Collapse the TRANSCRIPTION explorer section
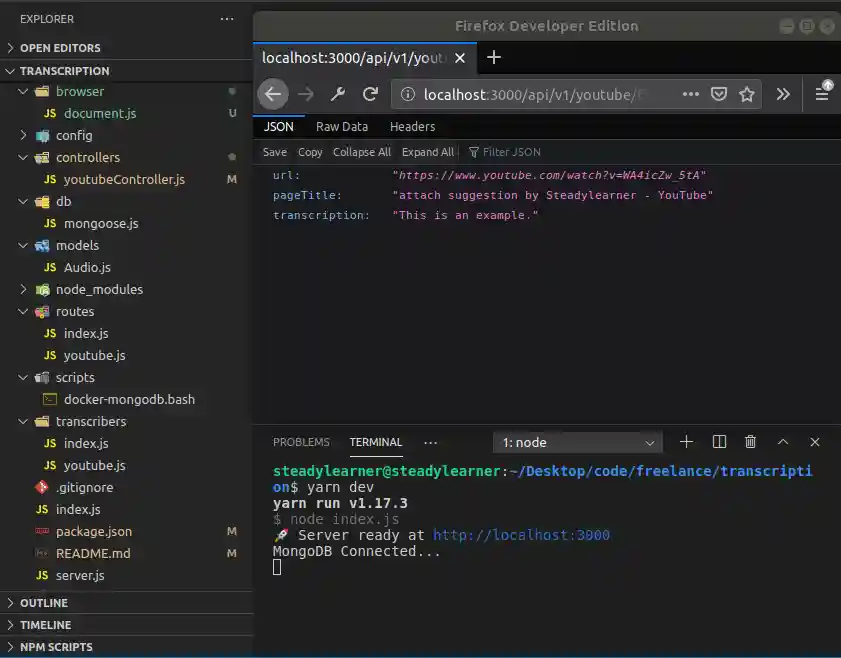841x658 pixels. click(64, 71)
